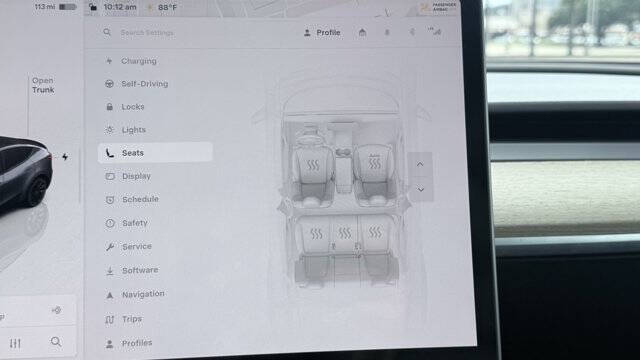Open the Trips menu item
This screenshot has width=640, height=360.
coord(124,319)
